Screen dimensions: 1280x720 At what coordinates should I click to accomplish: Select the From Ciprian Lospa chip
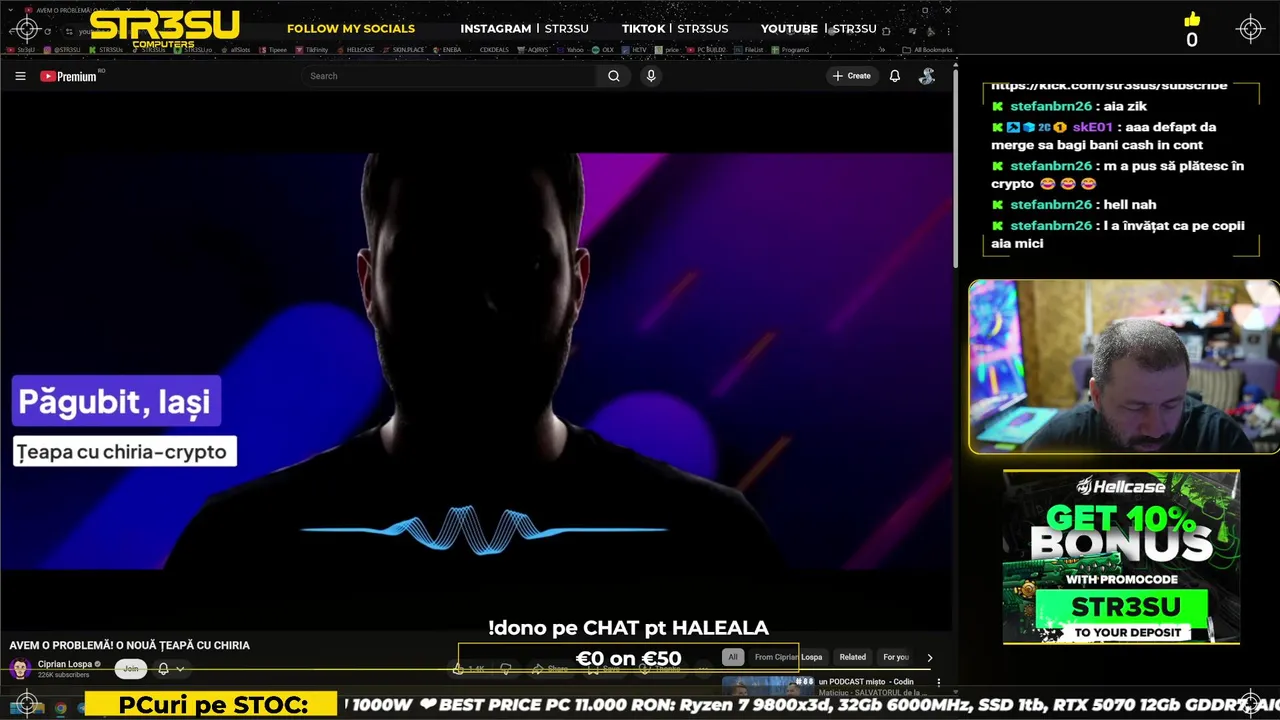coord(788,657)
